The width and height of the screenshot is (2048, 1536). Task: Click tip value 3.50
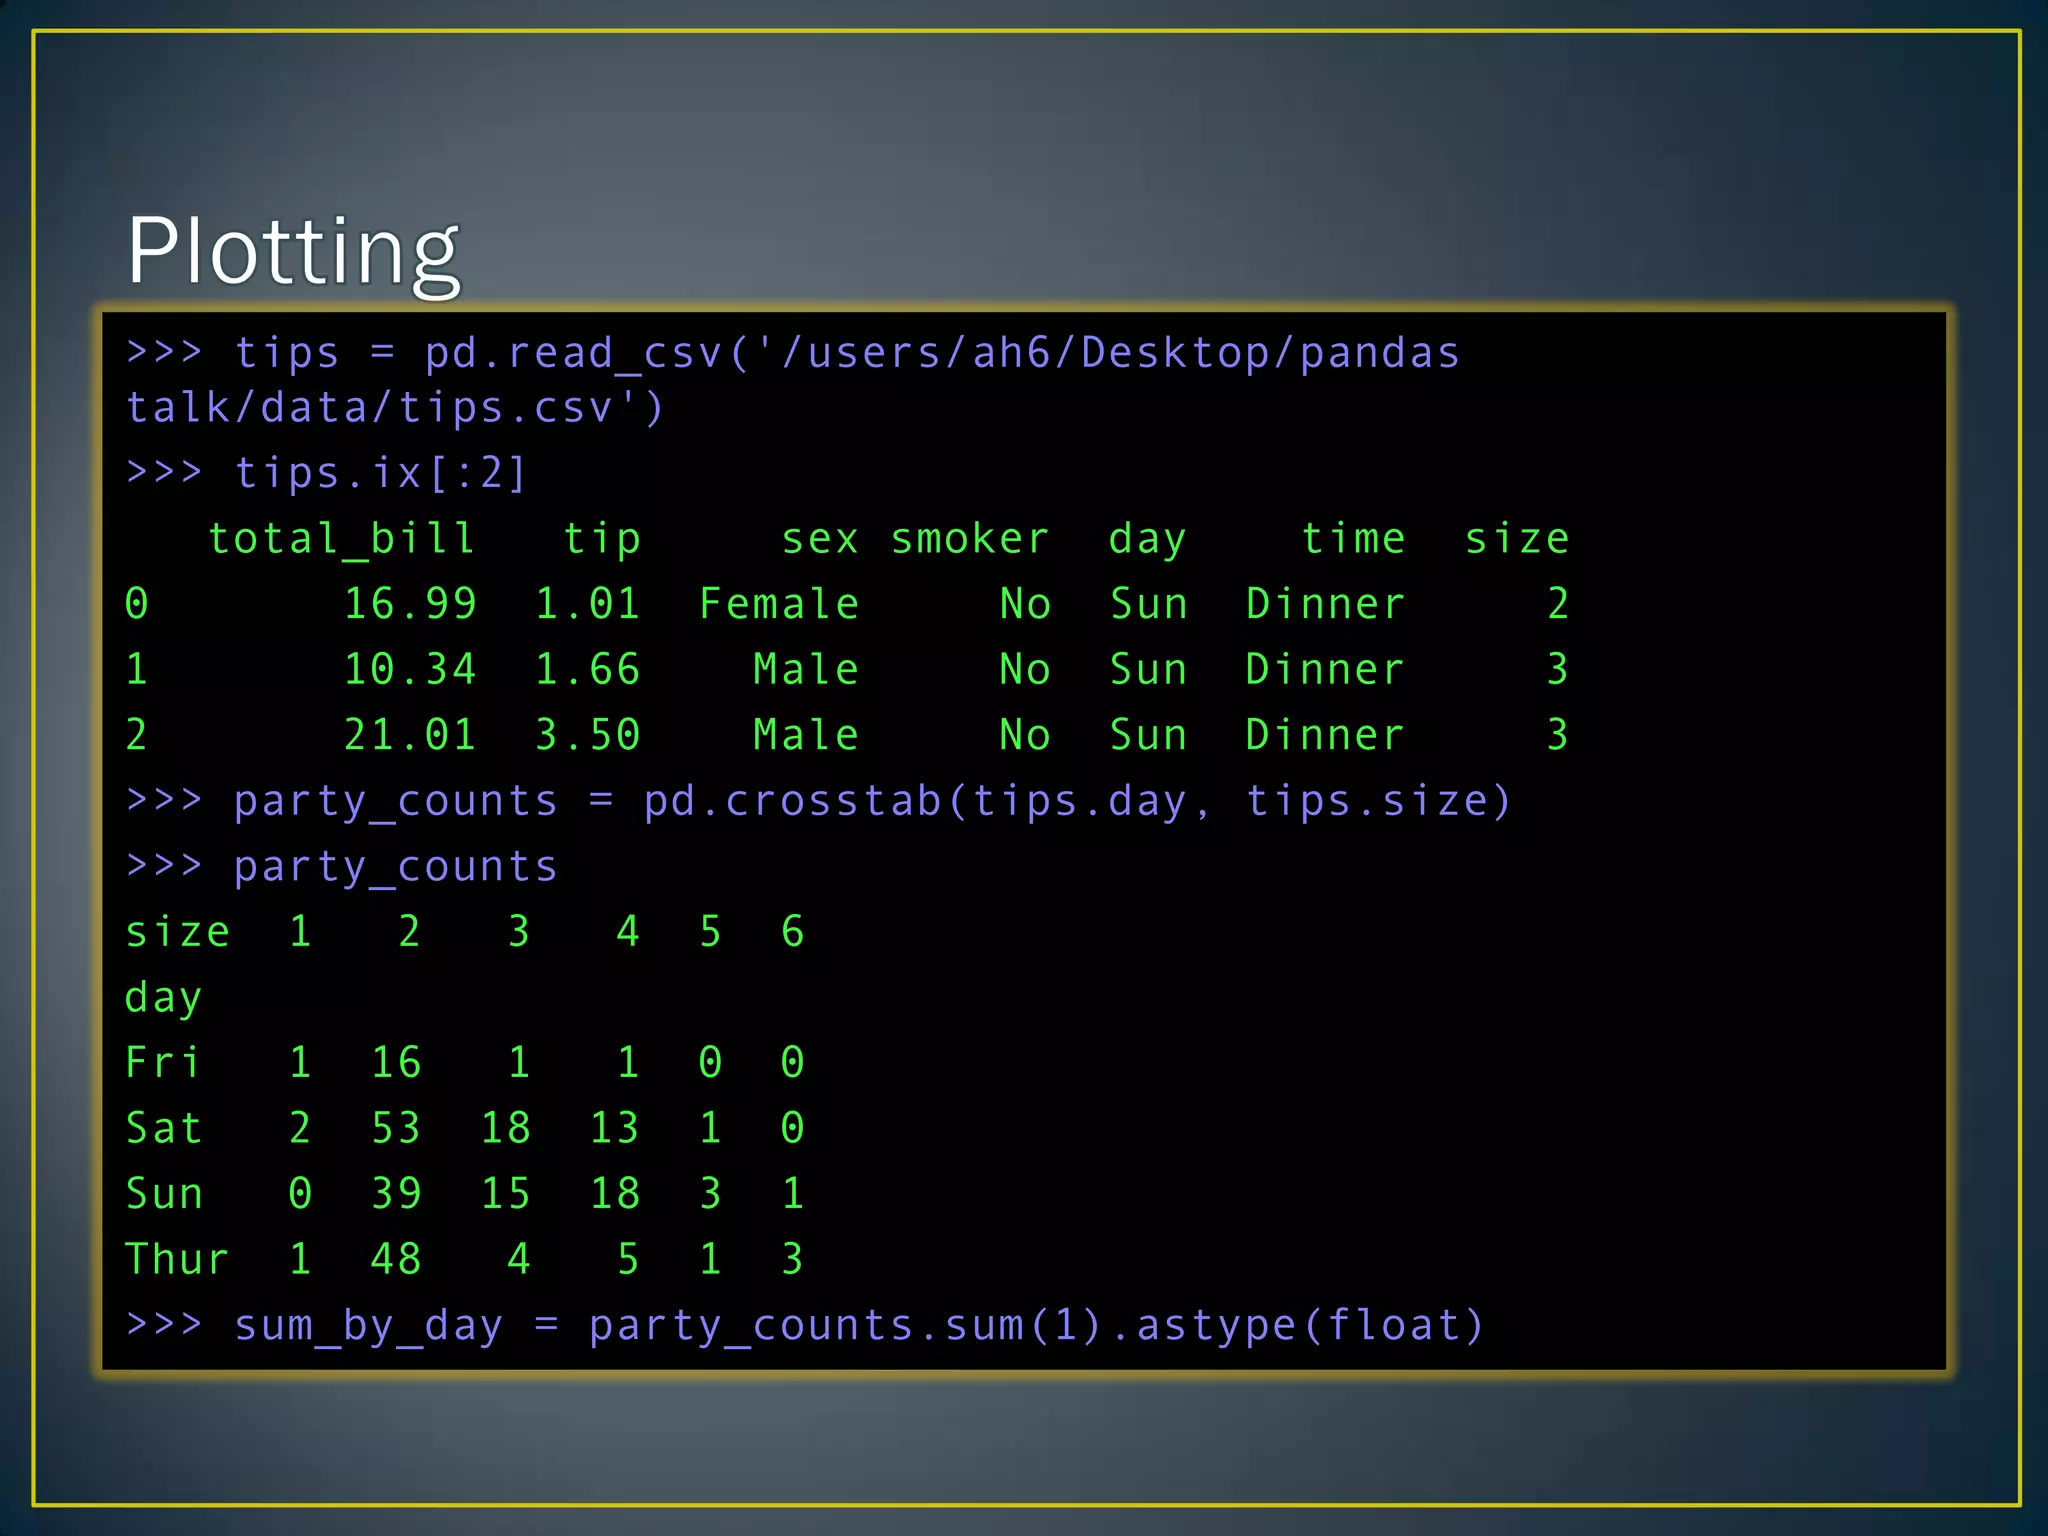[x=587, y=735]
